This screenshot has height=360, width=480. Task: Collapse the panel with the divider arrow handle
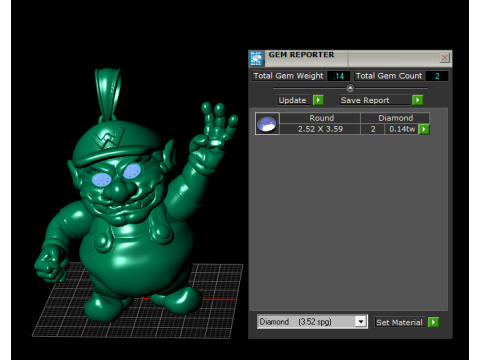coord(350,88)
